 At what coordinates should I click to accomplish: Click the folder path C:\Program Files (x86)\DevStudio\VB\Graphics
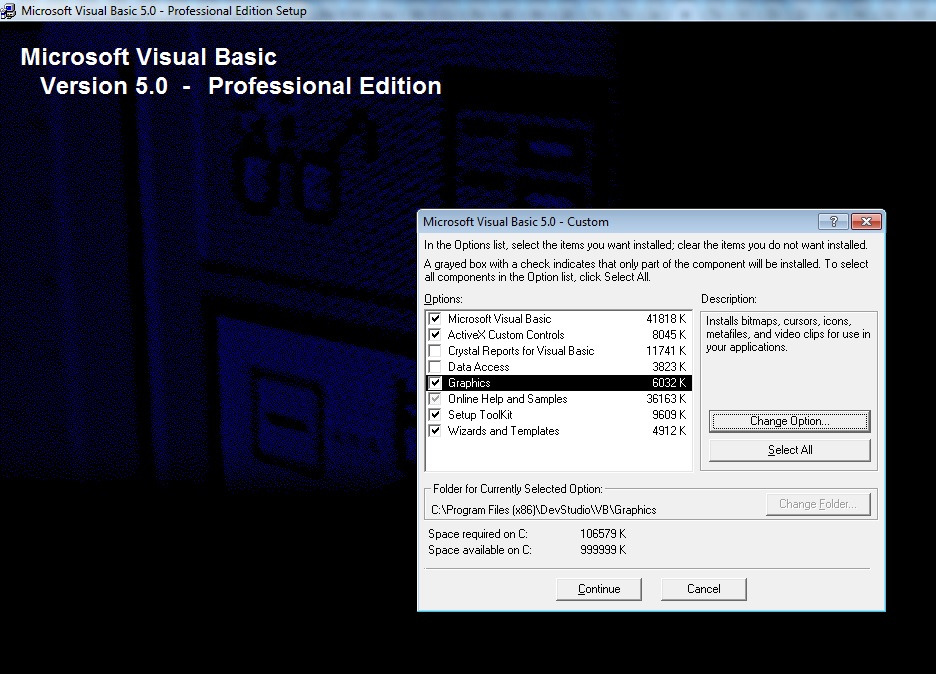click(544, 510)
